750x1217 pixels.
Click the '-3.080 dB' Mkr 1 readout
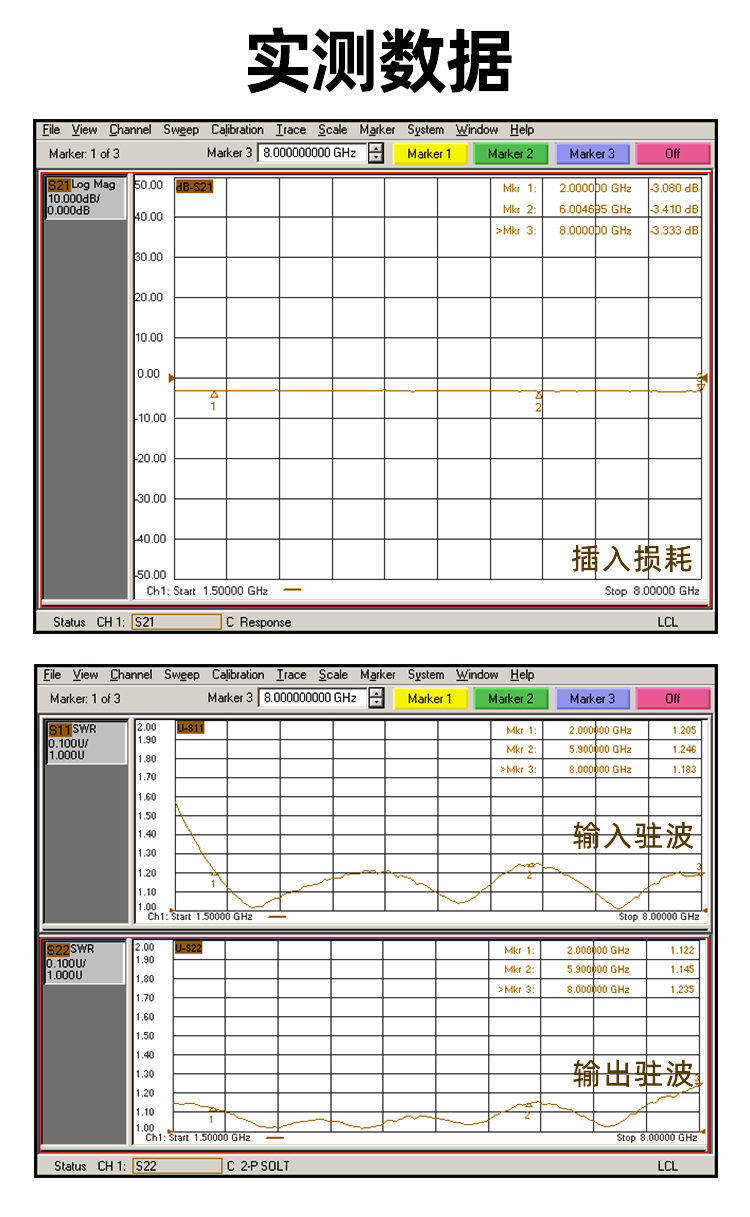(x=674, y=188)
